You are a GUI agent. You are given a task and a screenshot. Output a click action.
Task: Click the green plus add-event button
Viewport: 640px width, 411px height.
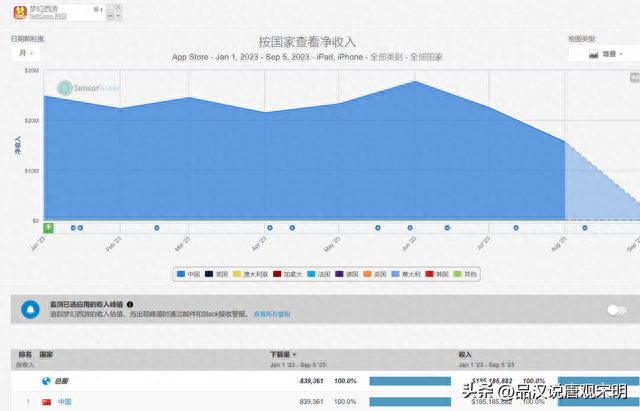click(49, 227)
